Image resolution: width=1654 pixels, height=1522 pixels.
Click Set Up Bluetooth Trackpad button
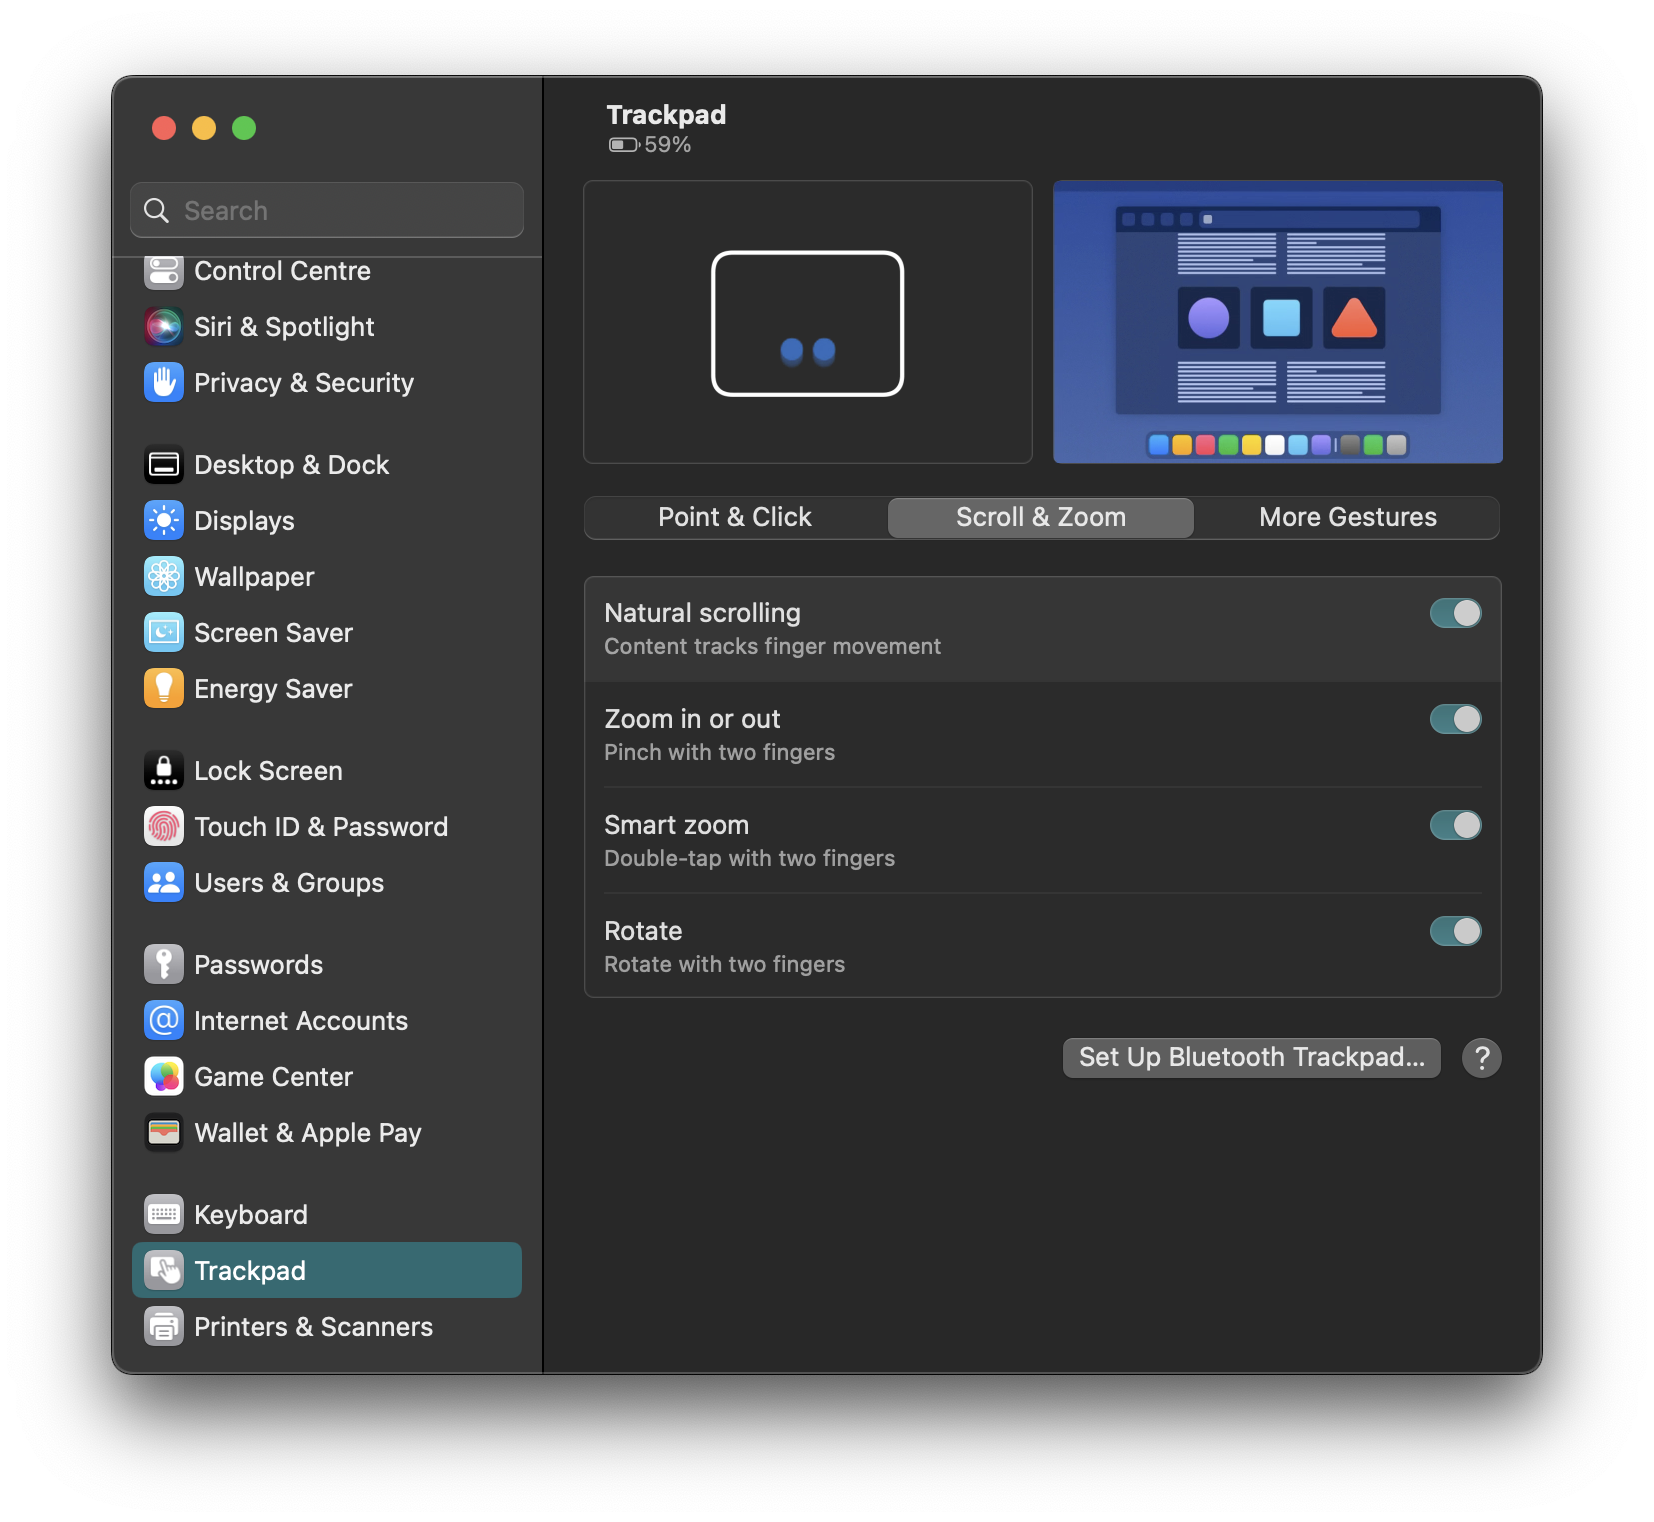pyautogui.click(x=1251, y=1057)
